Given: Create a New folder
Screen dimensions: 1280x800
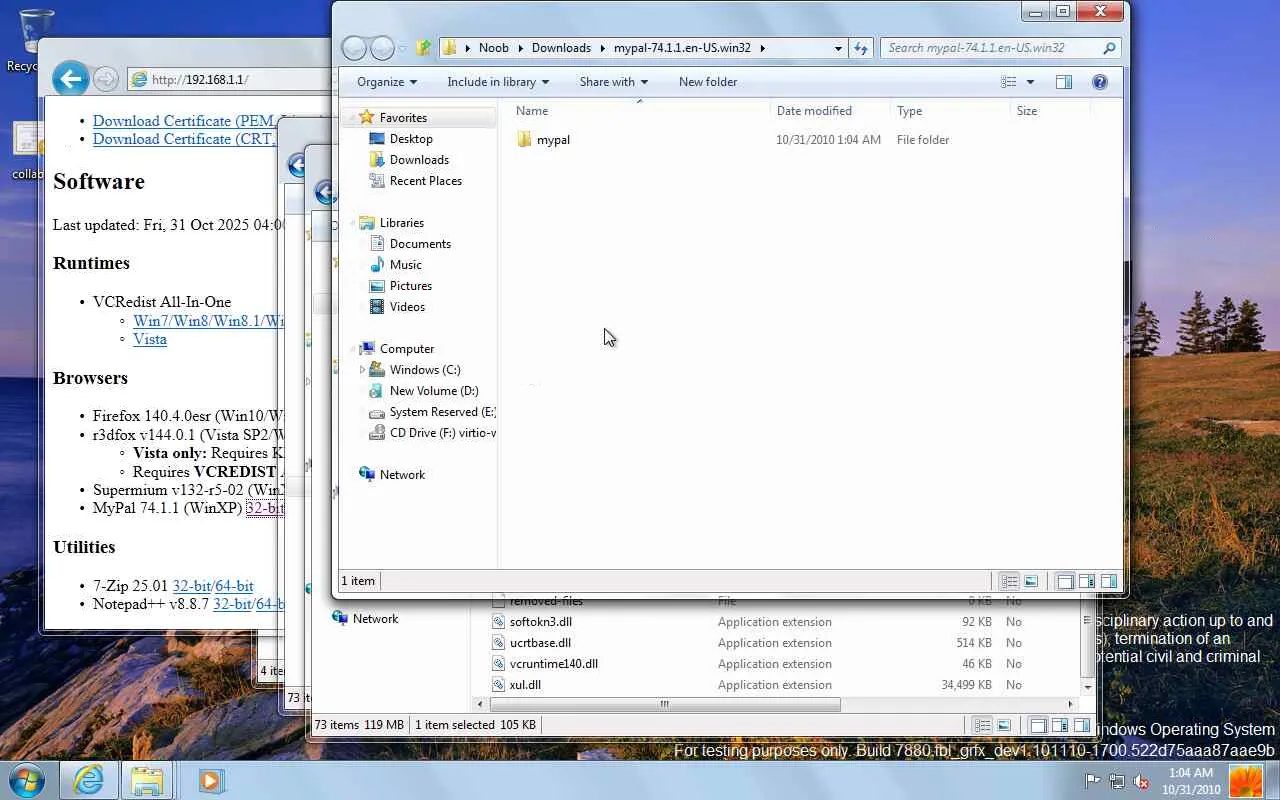Looking at the screenshot, I should pos(708,82).
